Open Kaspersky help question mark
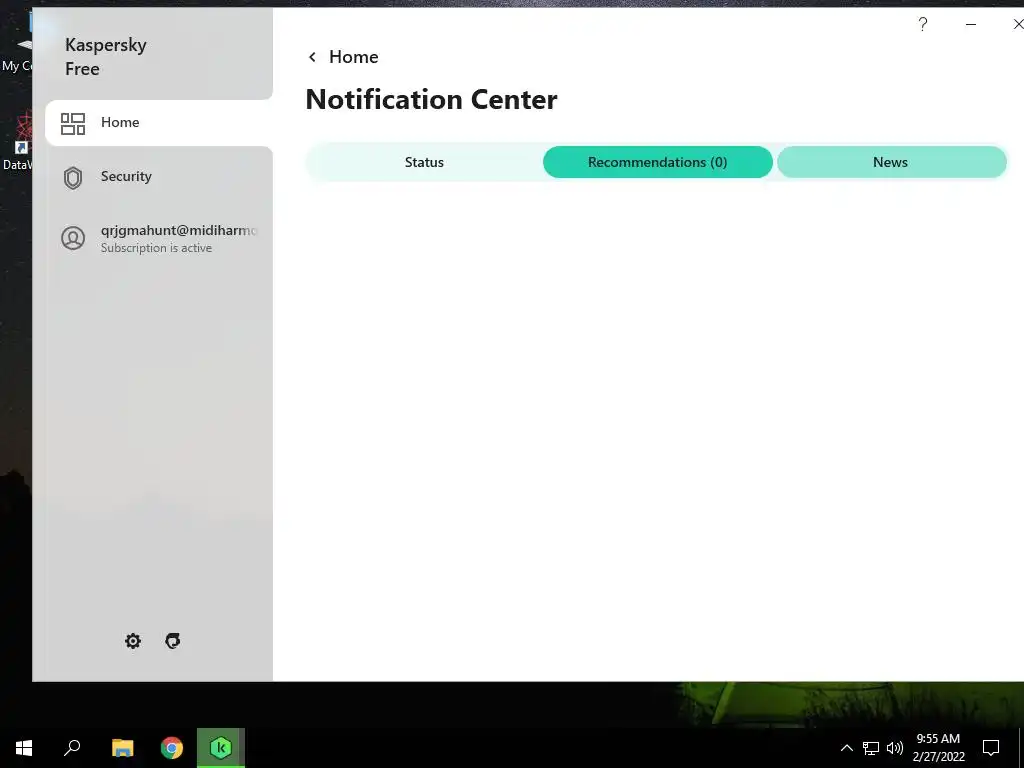 click(x=923, y=25)
